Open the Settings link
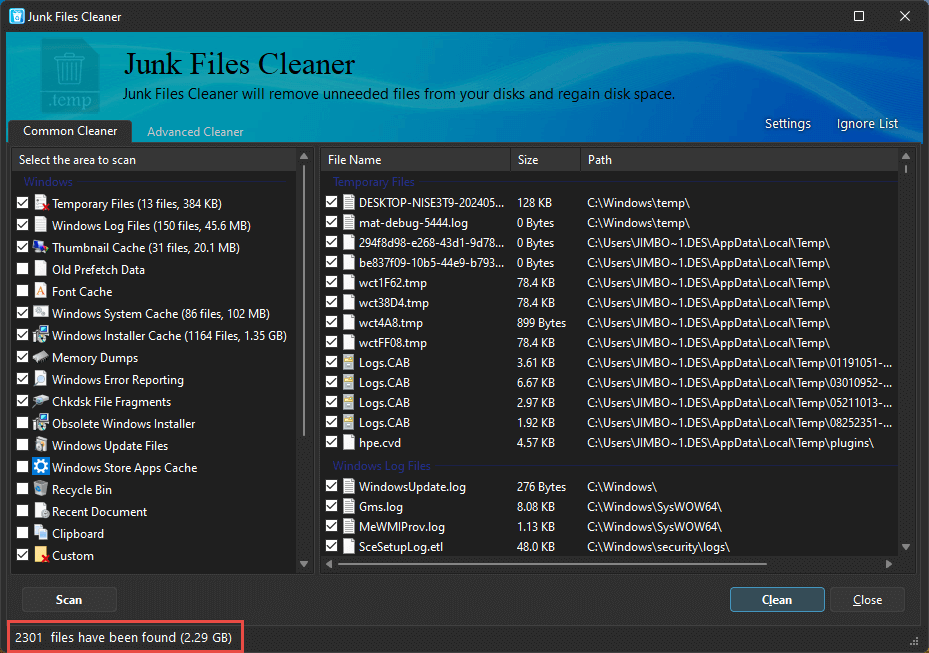Screen dimensions: 929x653 coord(787,123)
